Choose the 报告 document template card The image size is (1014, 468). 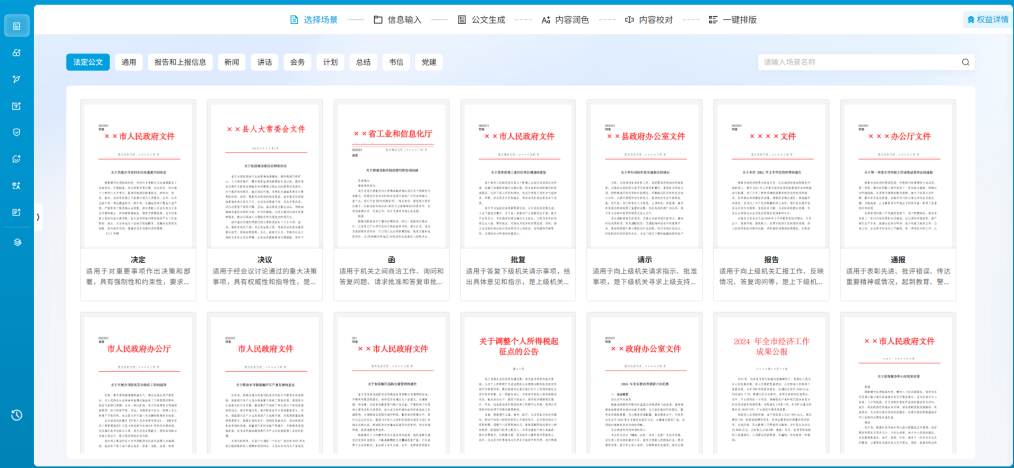[771, 200]
